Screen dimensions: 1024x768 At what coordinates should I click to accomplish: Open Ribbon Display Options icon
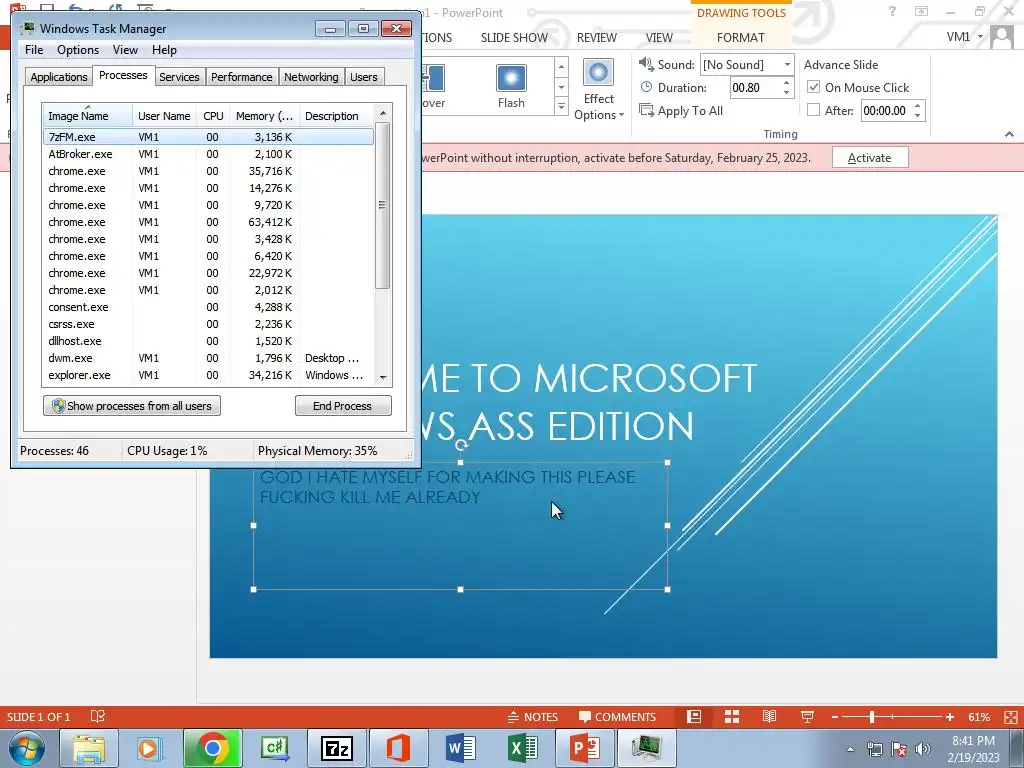tap(921, 11)
